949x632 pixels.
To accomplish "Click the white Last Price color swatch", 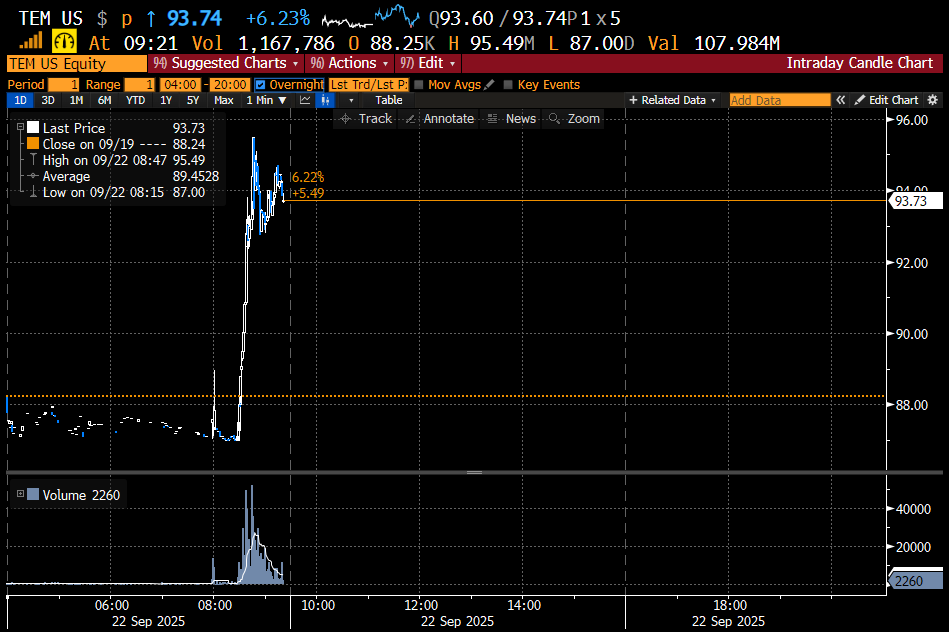I will tap(33, 127).
